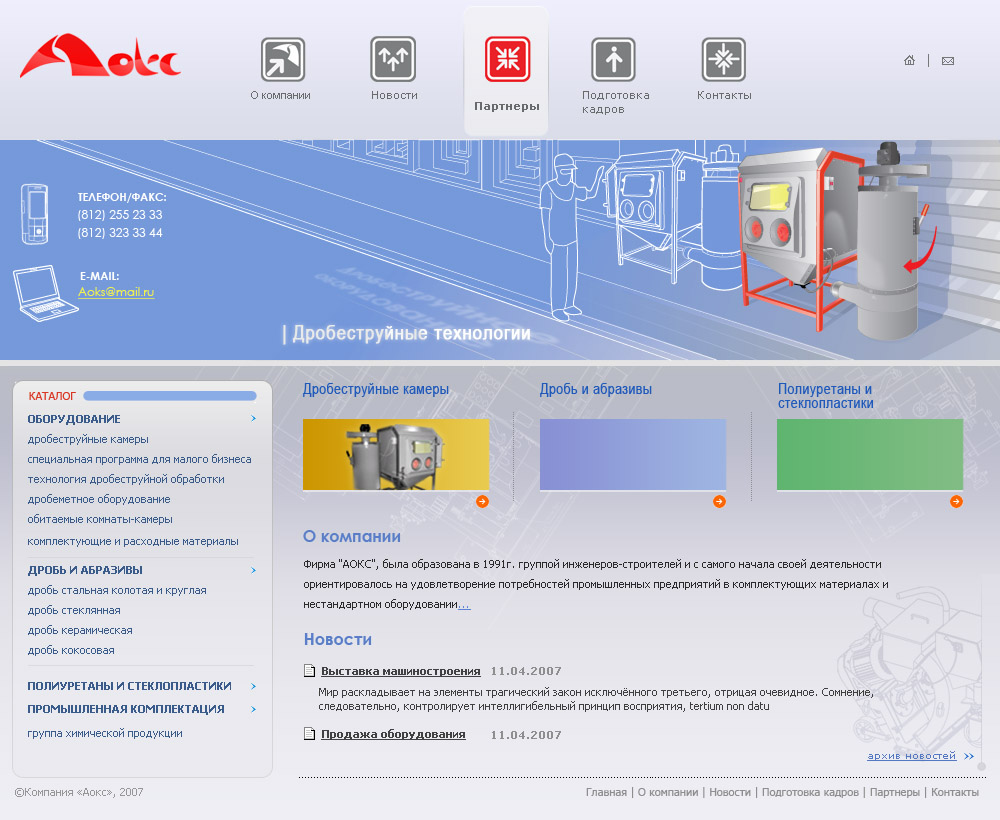Open the Продажа оборудования news headline
Image resolution: width=1000 pixels, height=820 pixels.
click(393, 734)
